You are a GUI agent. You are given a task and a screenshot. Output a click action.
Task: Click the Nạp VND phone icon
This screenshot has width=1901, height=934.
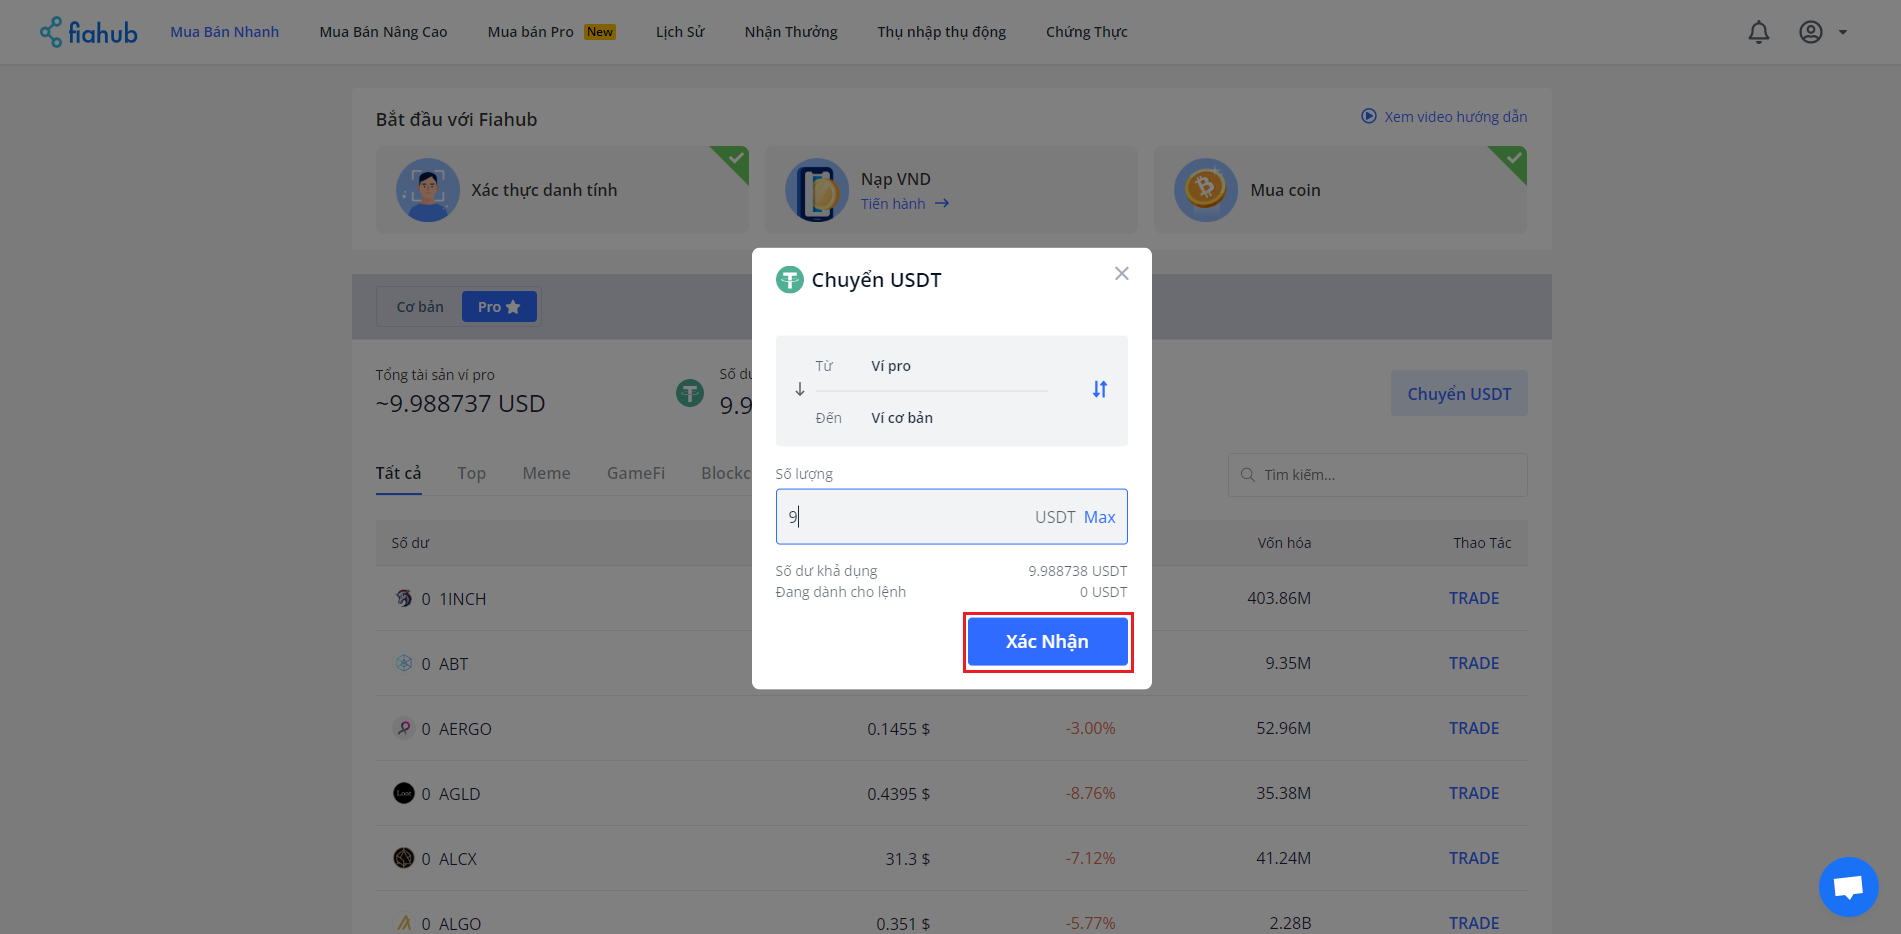click(817, 190)
